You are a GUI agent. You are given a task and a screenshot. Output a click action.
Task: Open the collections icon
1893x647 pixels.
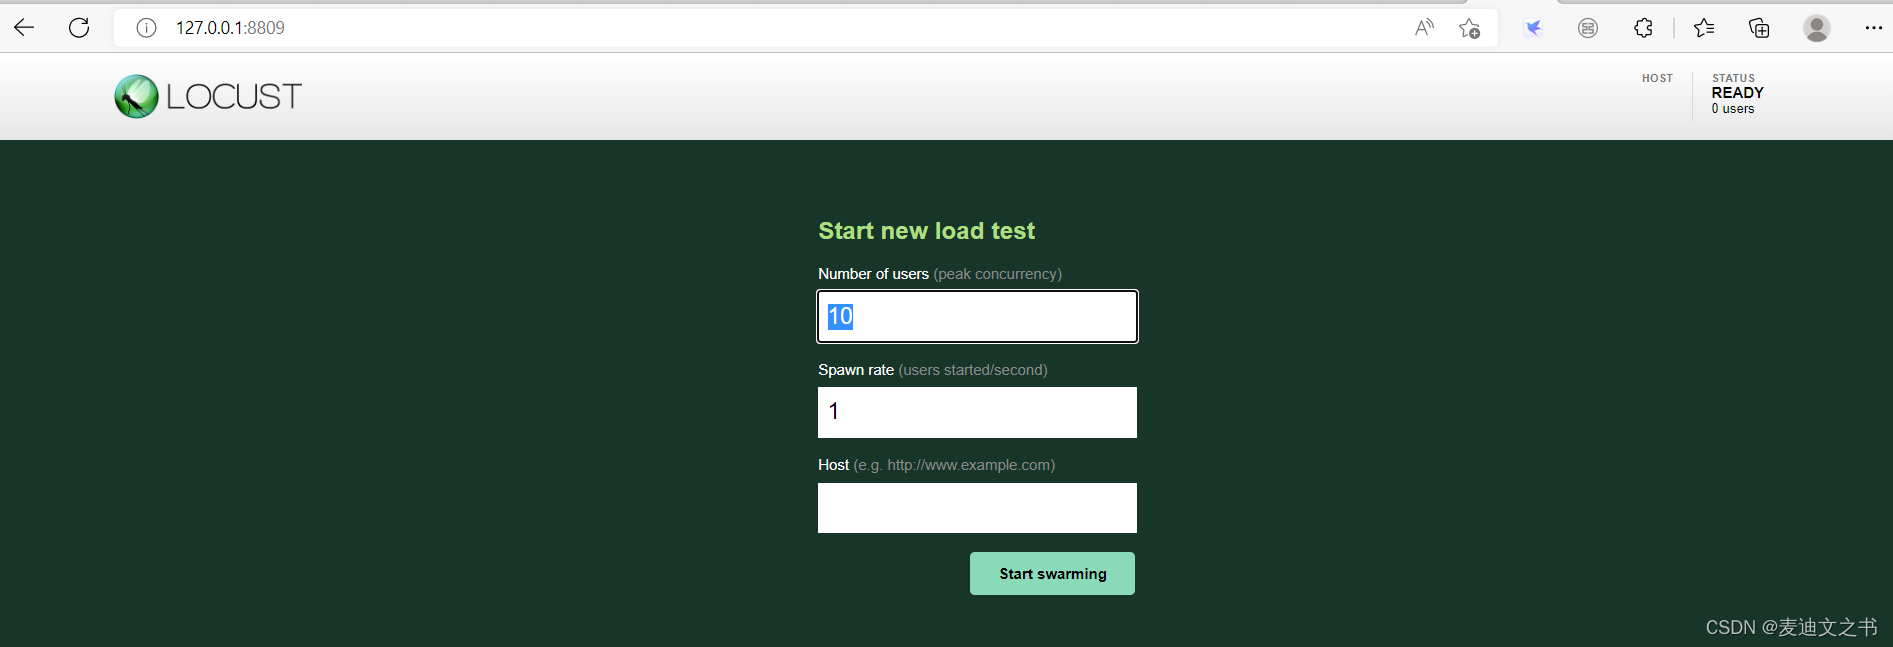(x=1759, y=28)
